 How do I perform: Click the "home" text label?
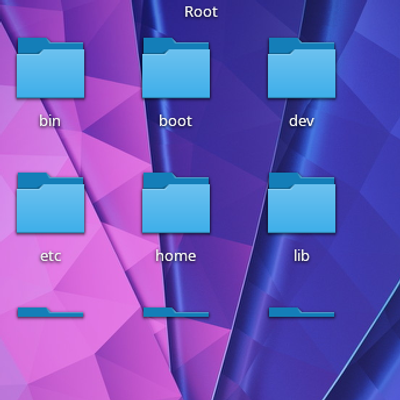(x=176, y=256)
